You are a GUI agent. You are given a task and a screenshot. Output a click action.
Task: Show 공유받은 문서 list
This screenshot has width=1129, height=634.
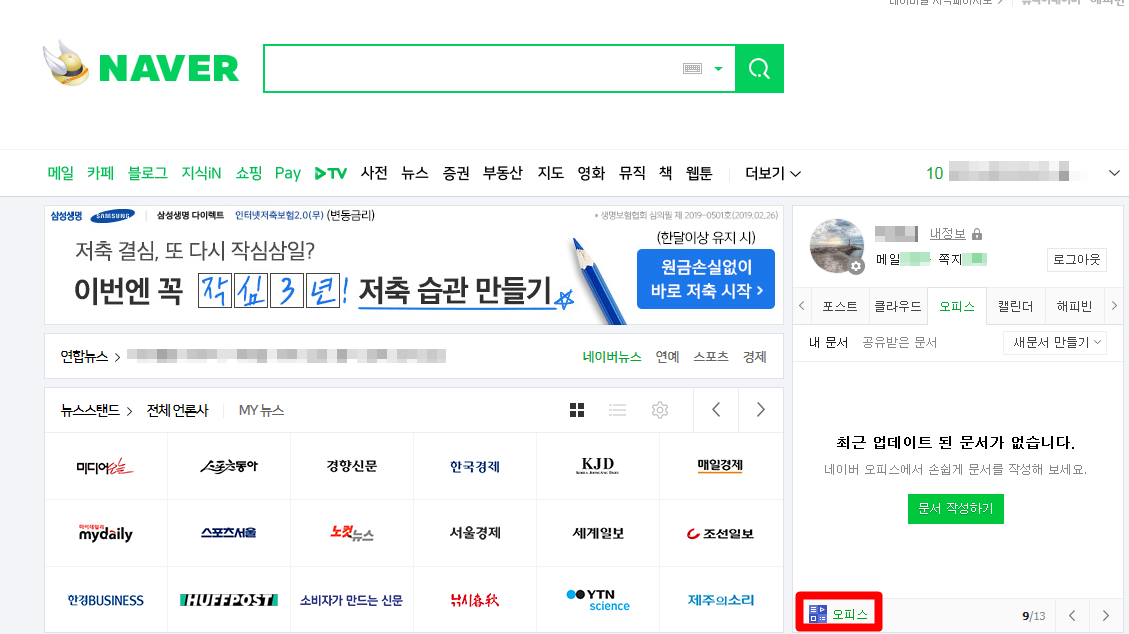tap(899, 343)
